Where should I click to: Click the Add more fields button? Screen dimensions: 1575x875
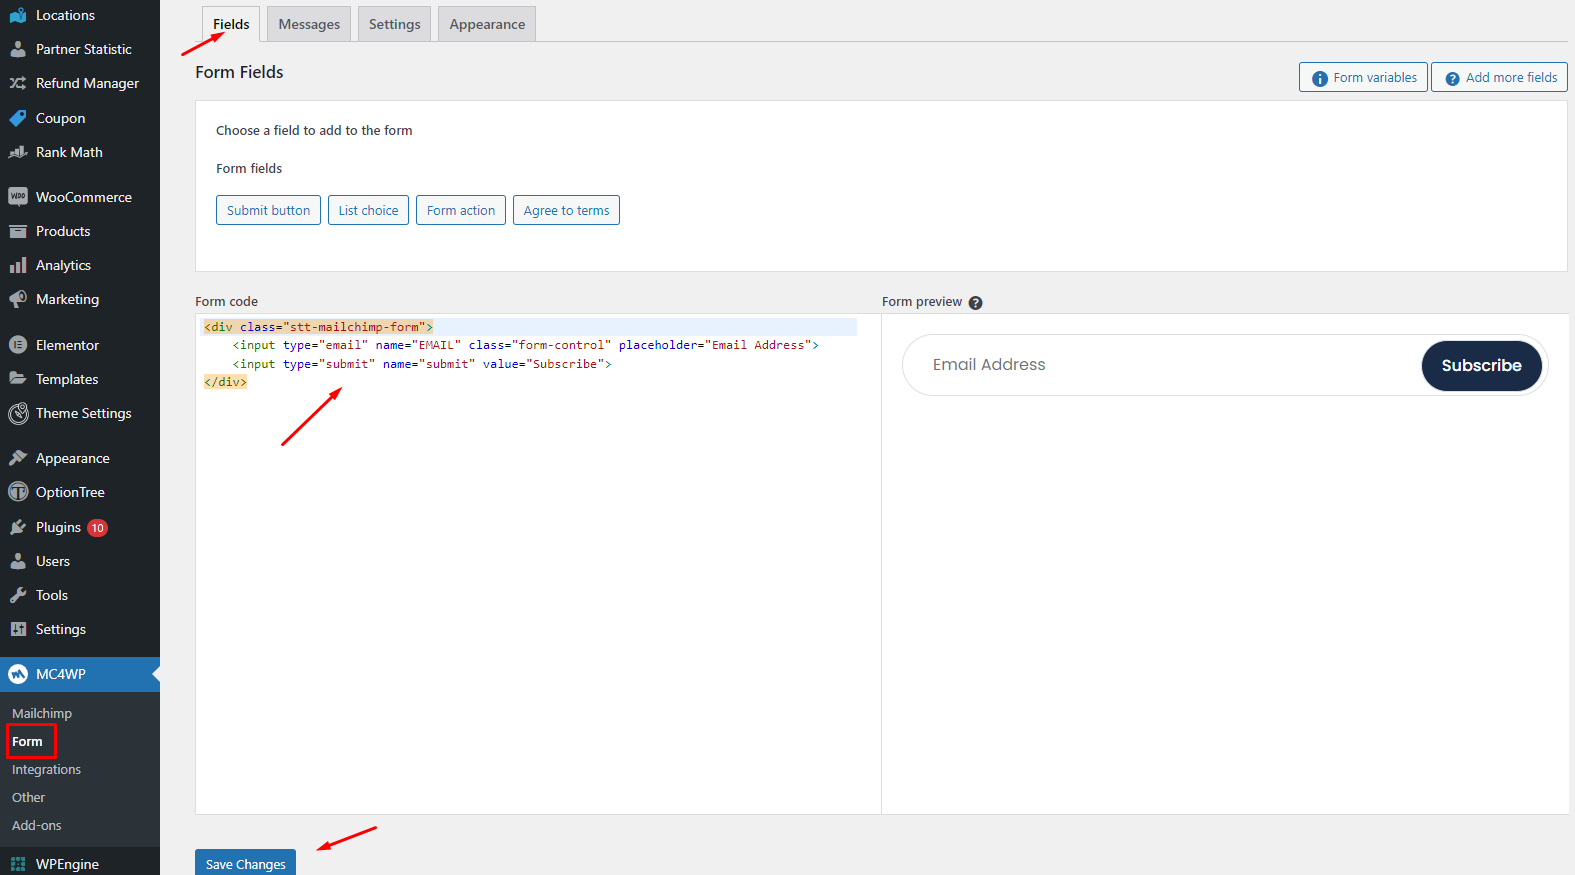pos(1499,77)
